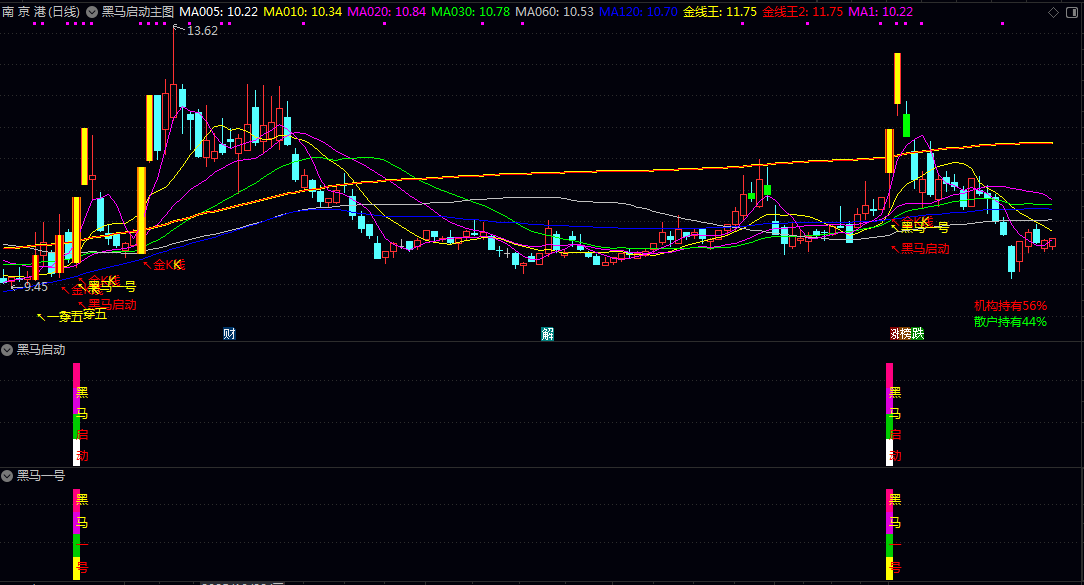The height and width of the screenshot is (585, 1084).
Task: Click the 南京港(日线) stock title
Action: pos(41,12)
